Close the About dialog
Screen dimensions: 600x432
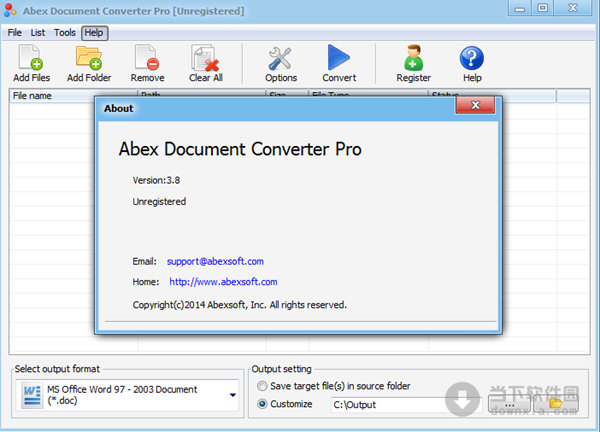tap(475, 105)
